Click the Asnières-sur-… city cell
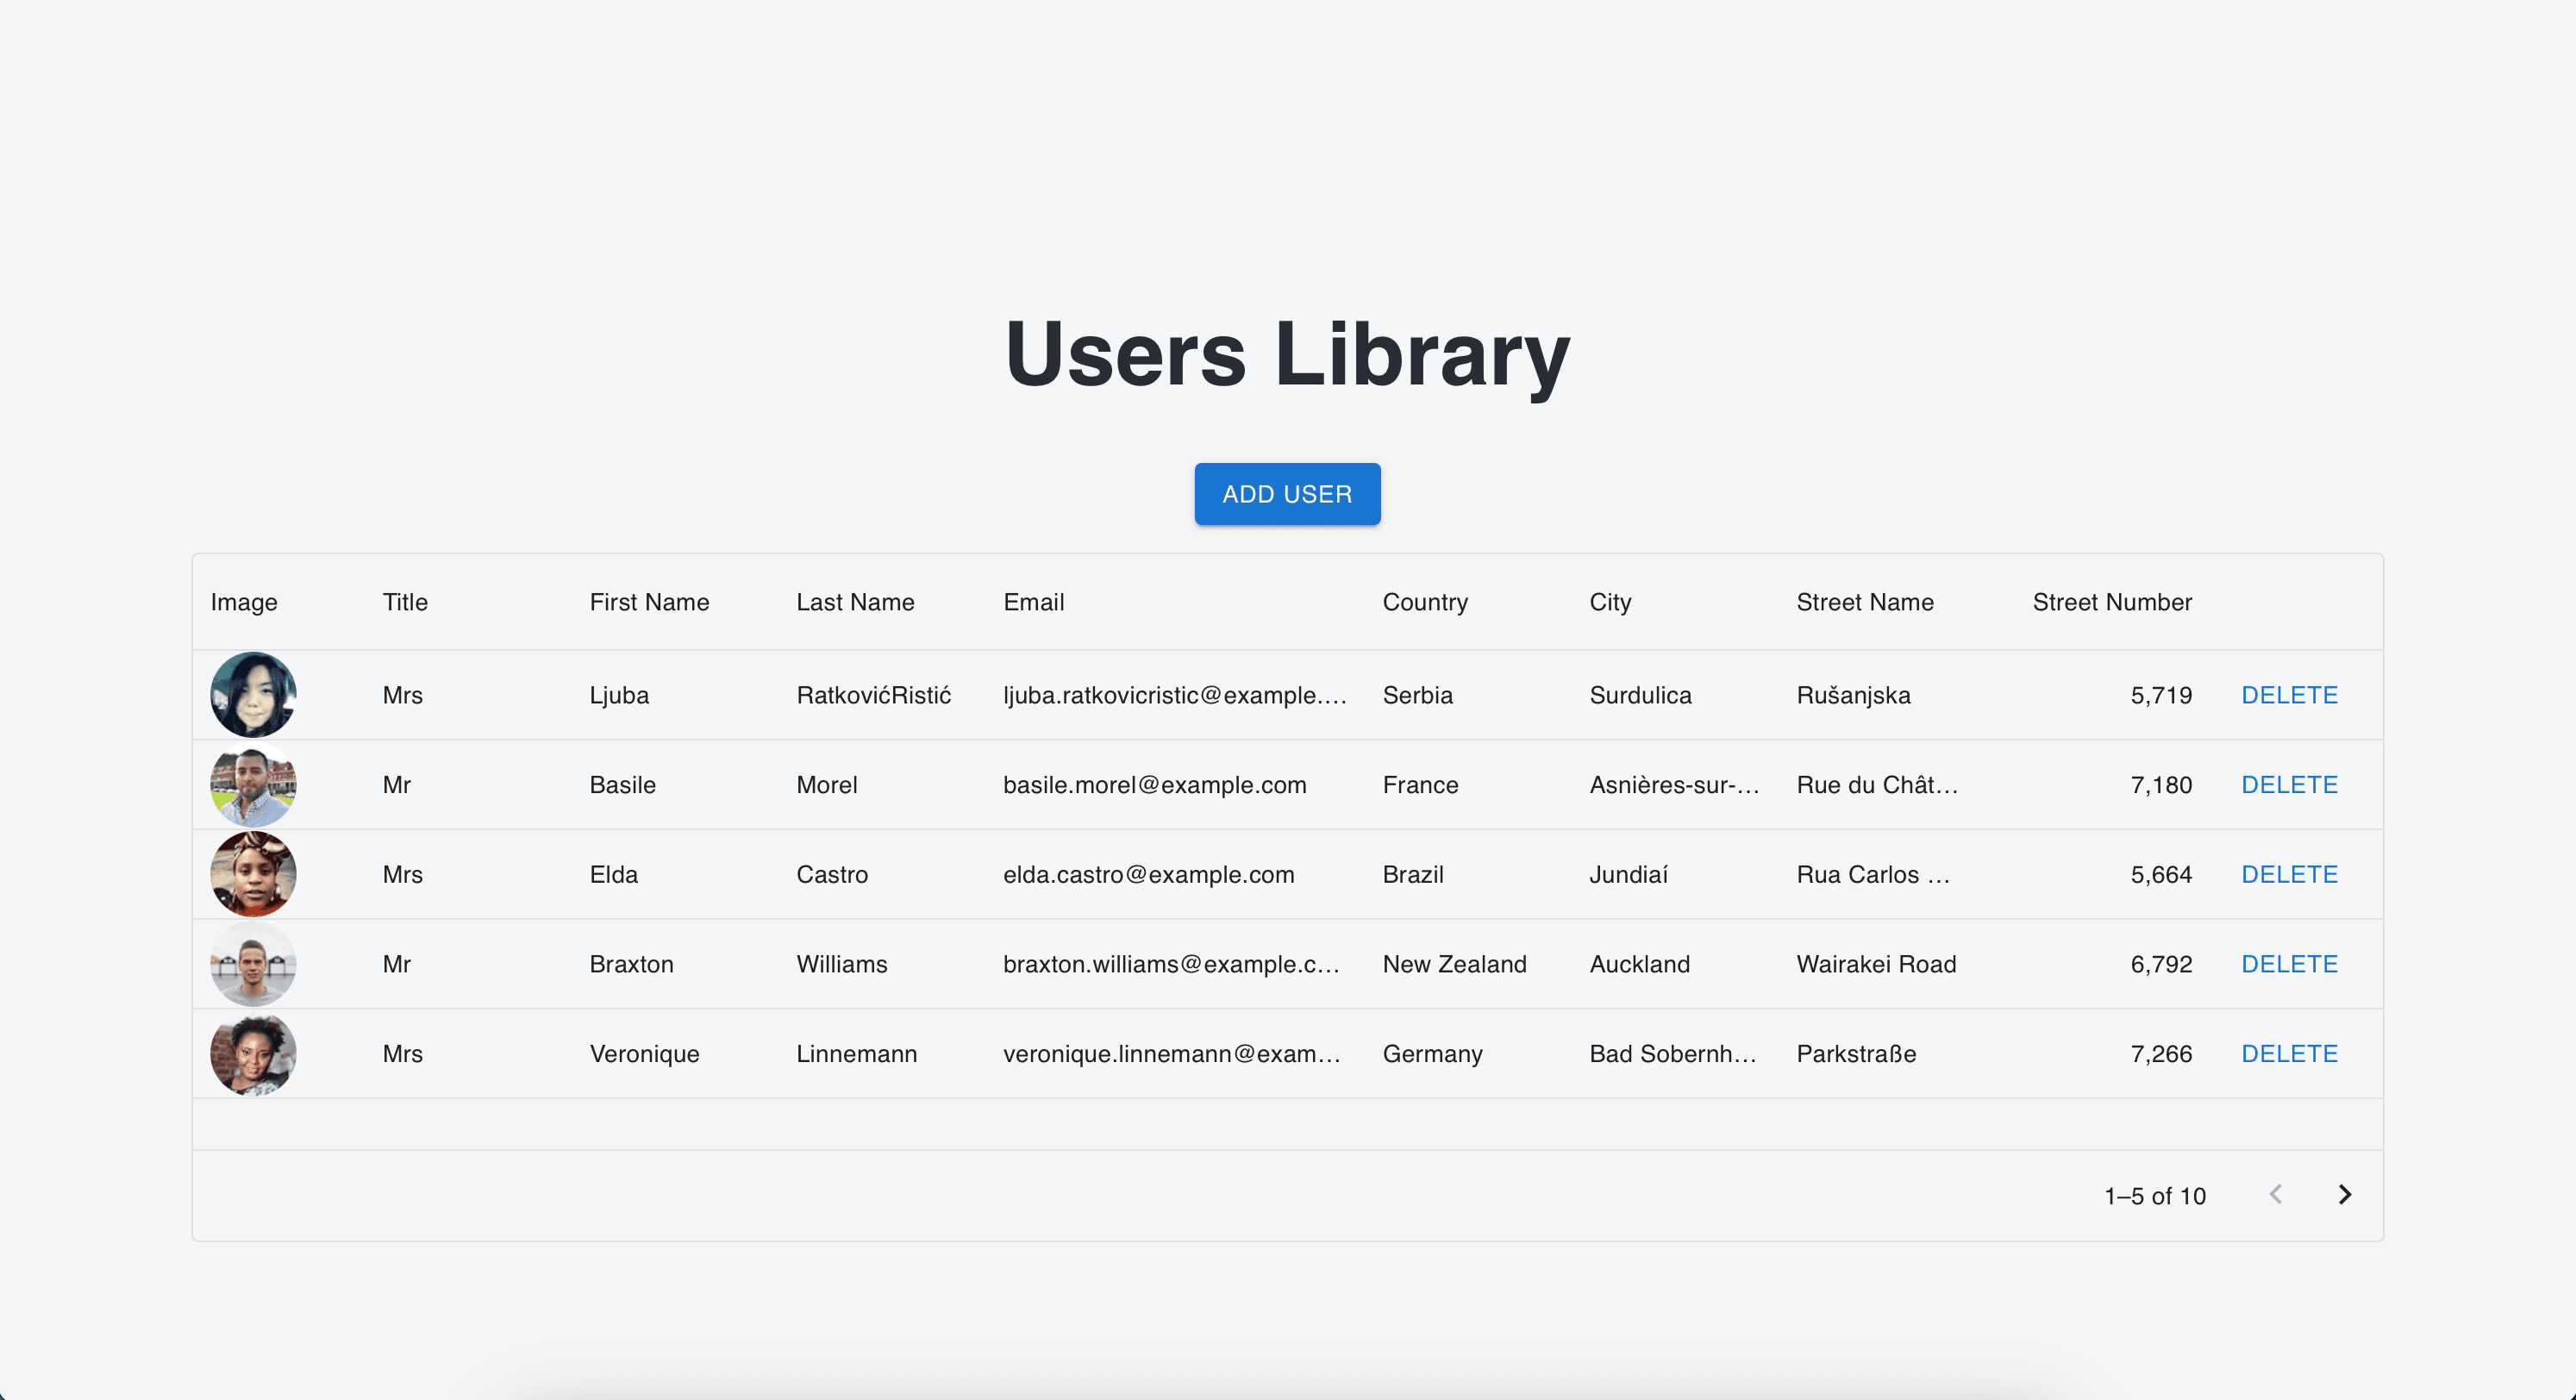Viewport: 2576px width, 1400px height. tap(1674, 785)
